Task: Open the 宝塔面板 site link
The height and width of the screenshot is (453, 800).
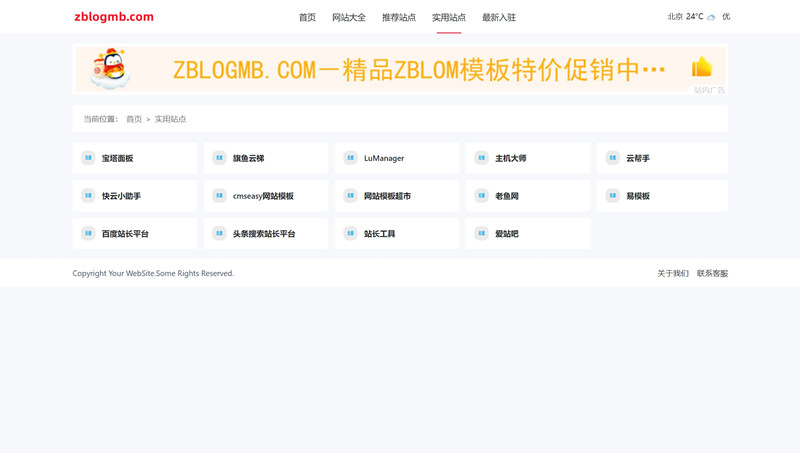Action: 117,158
